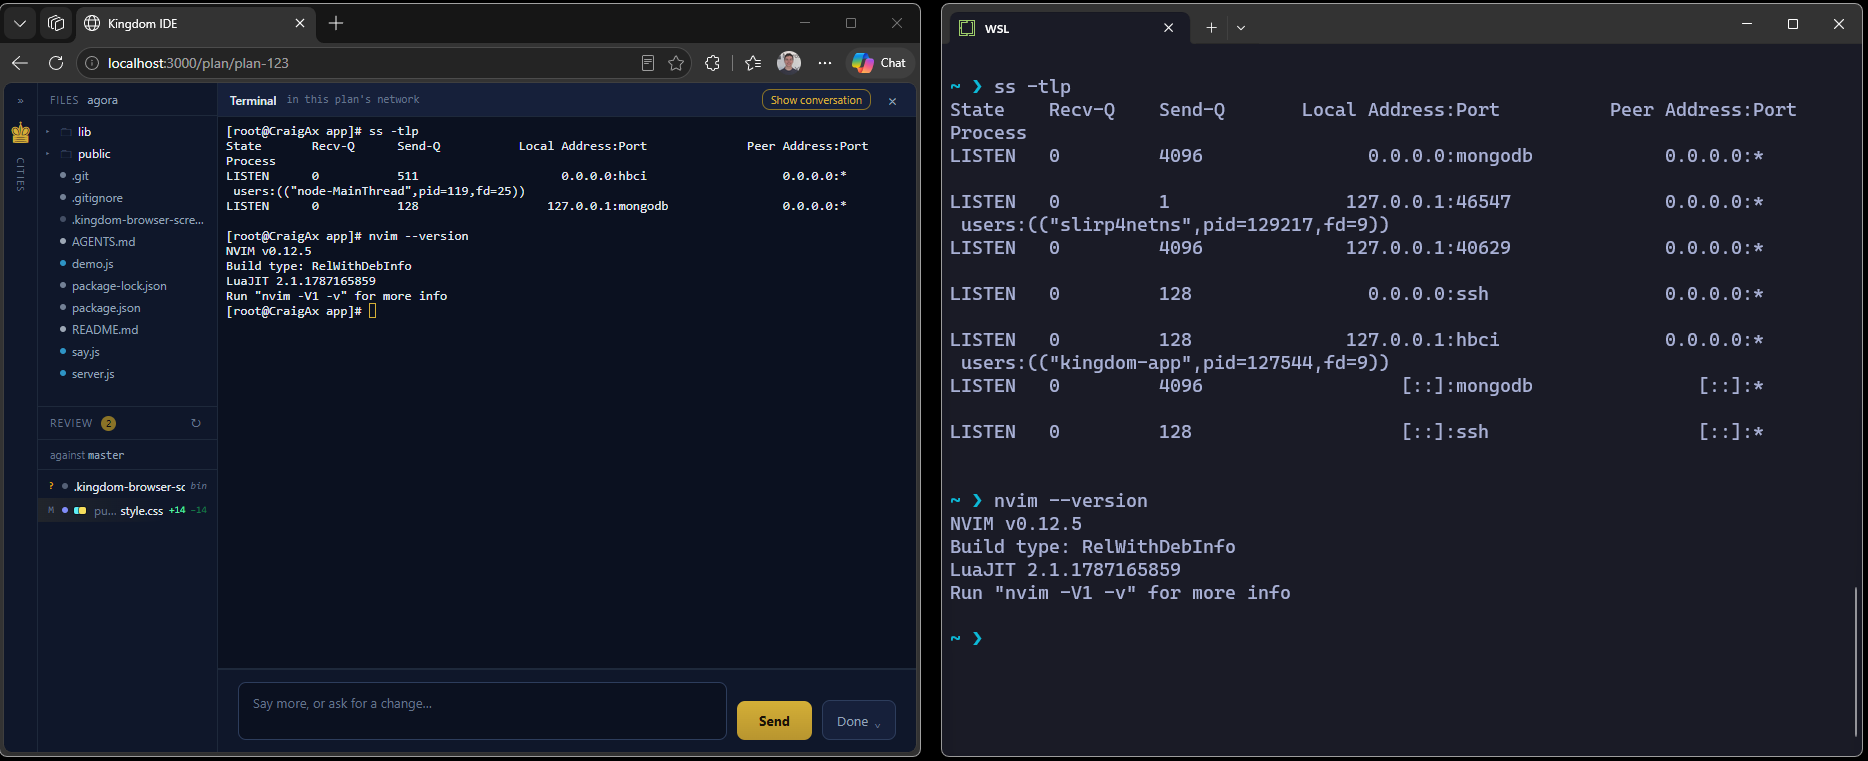Go back using the browser back arrow
Viewport: 1868px width, 761px height.
pyautogui.click(x=20, y=63)
